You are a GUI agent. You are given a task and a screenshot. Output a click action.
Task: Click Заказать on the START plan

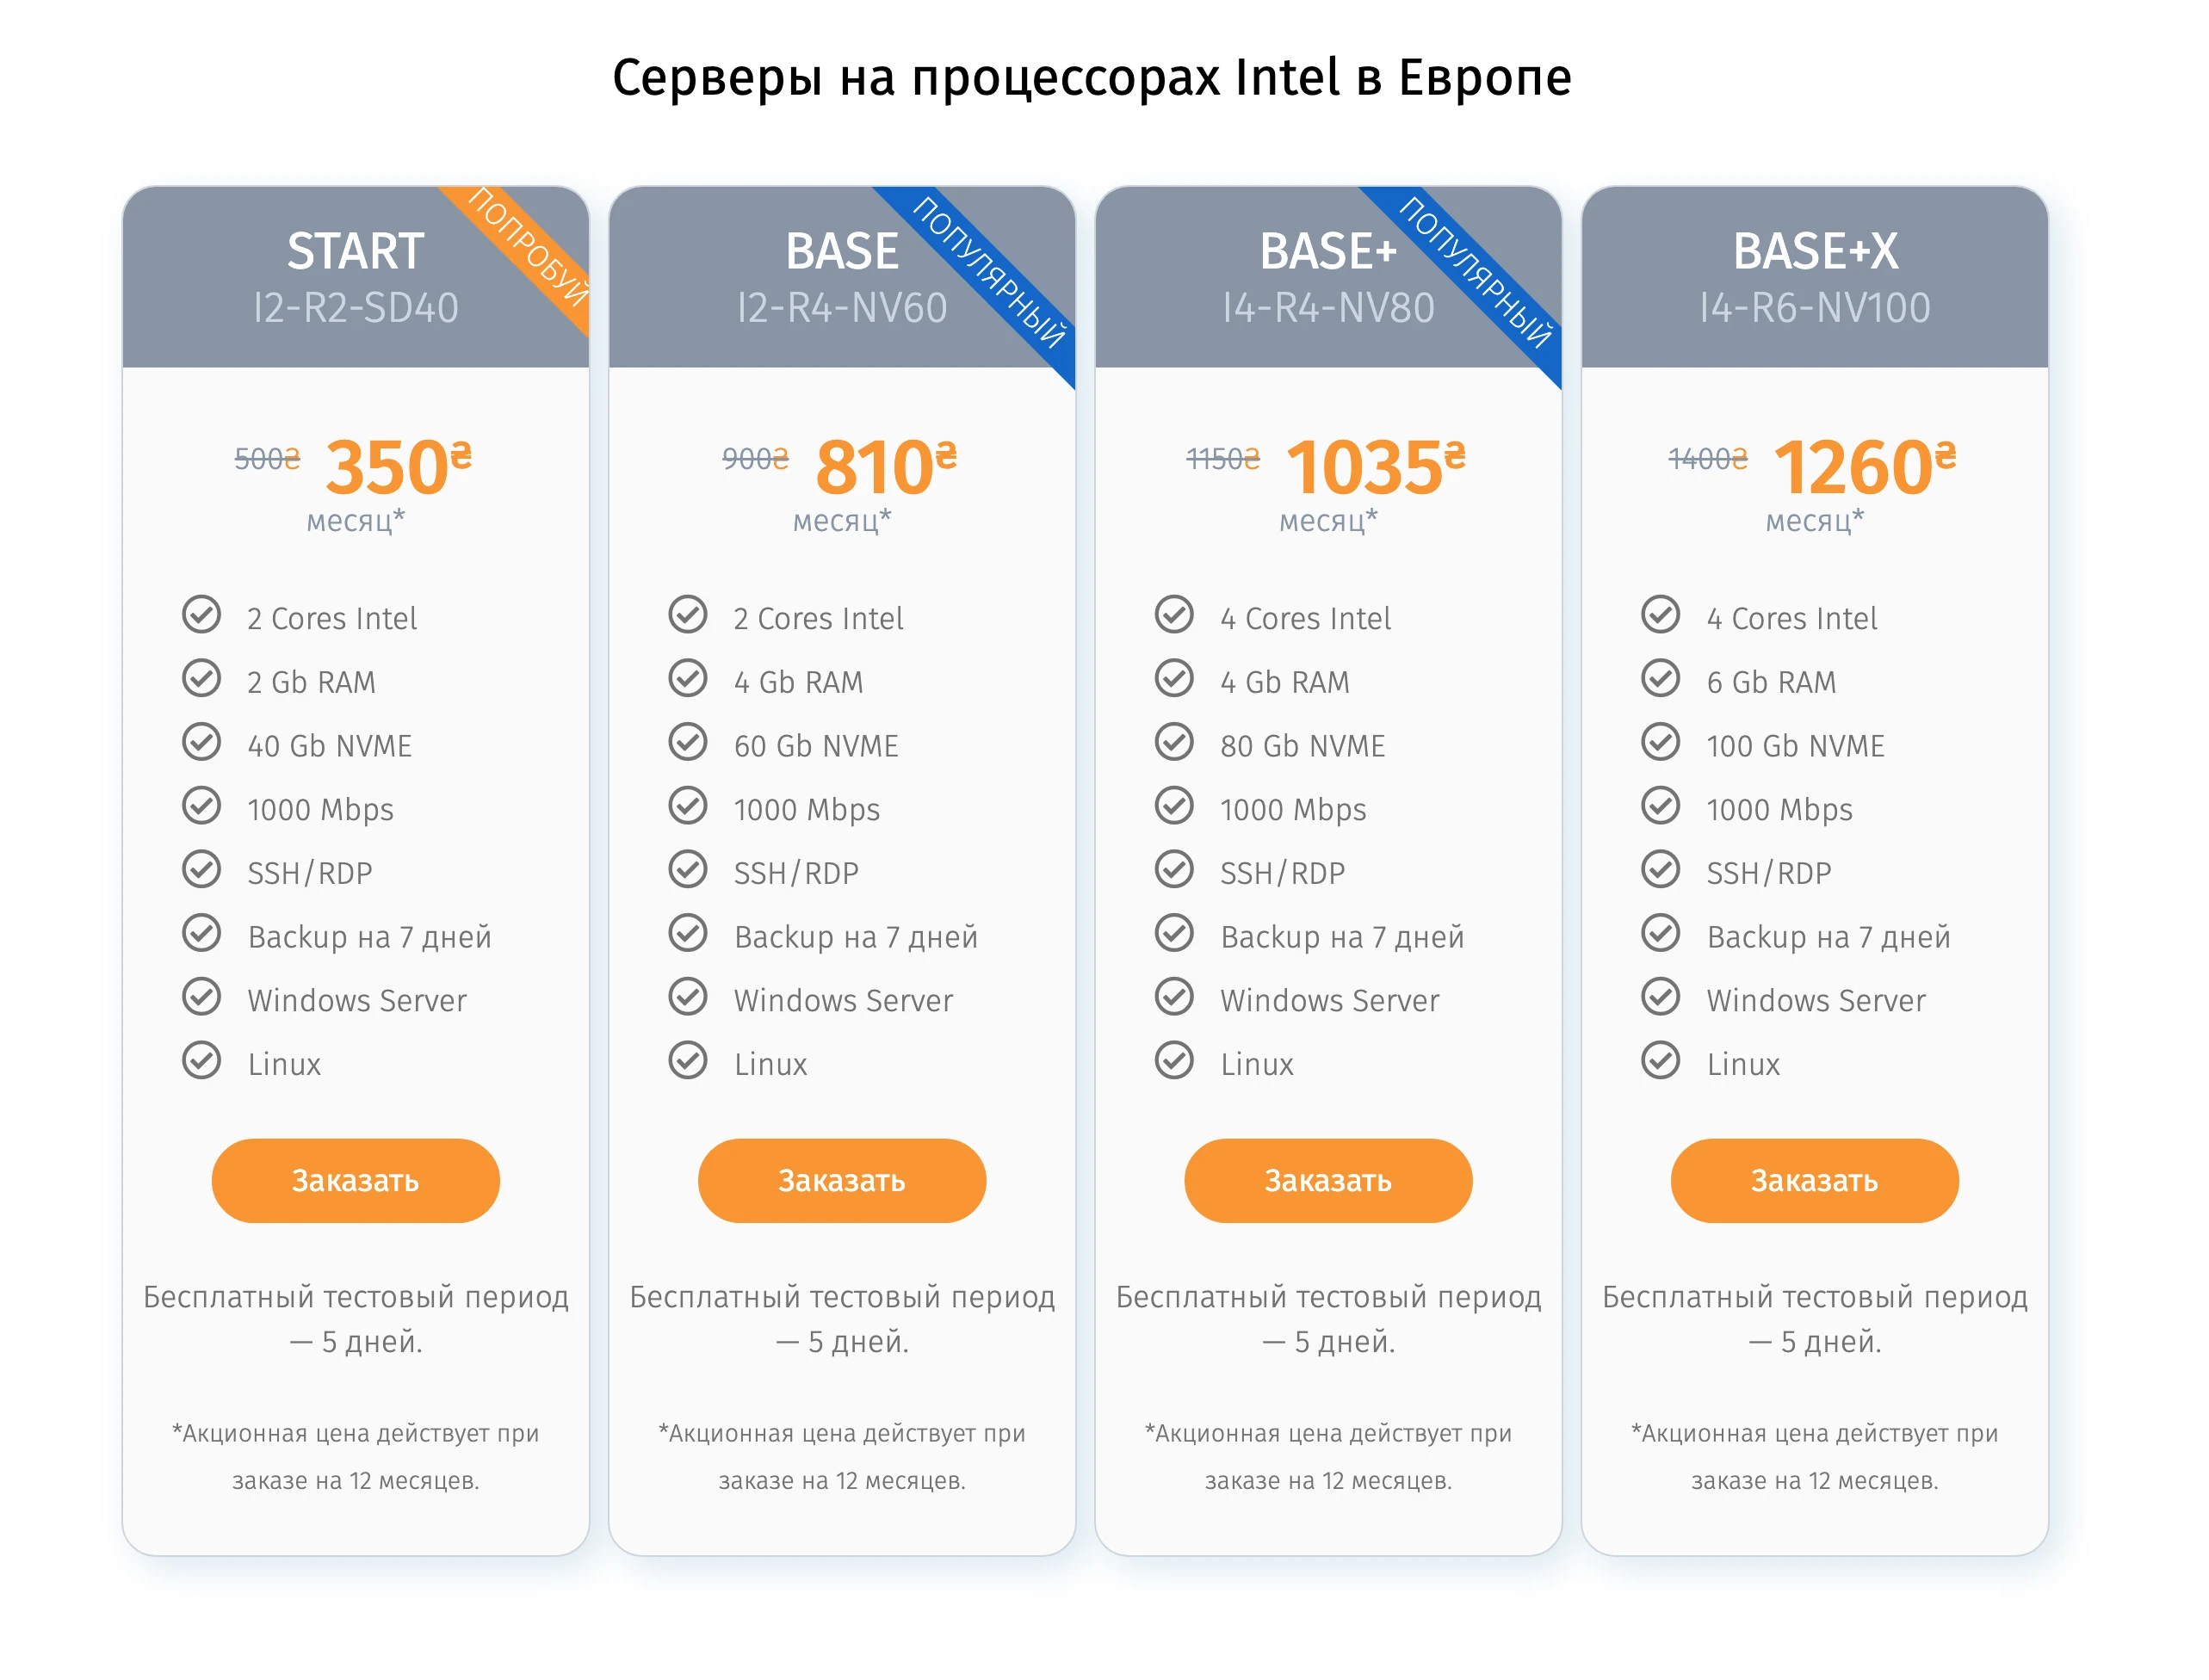point(355,1181)
